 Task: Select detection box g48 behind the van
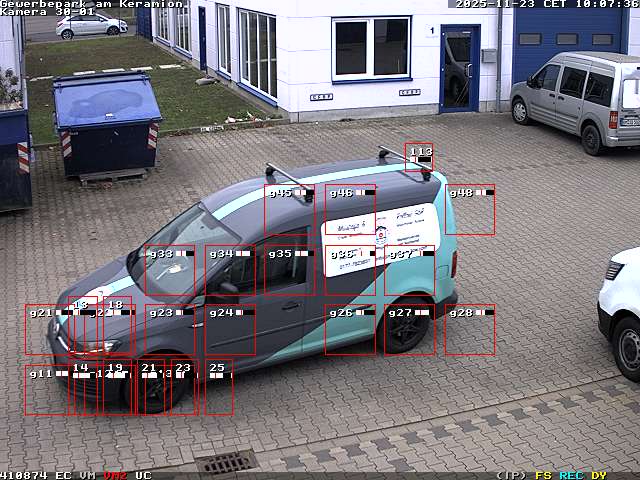coord(470,210)
